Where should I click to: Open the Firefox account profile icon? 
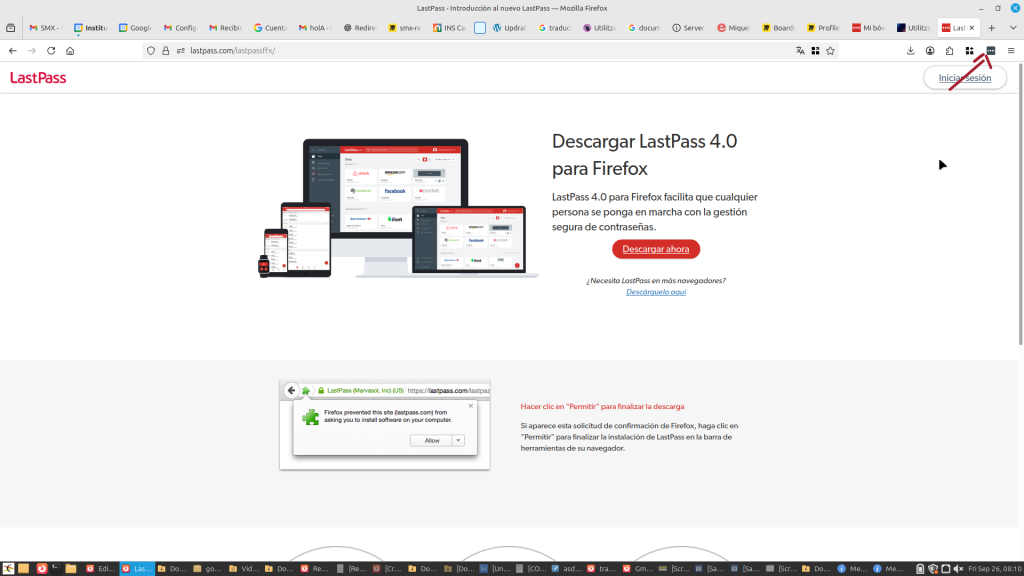coord(930,50)
